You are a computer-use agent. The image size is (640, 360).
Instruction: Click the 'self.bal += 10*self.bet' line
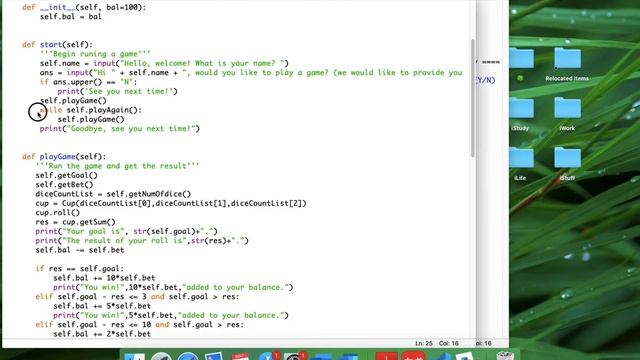point(104,278)
